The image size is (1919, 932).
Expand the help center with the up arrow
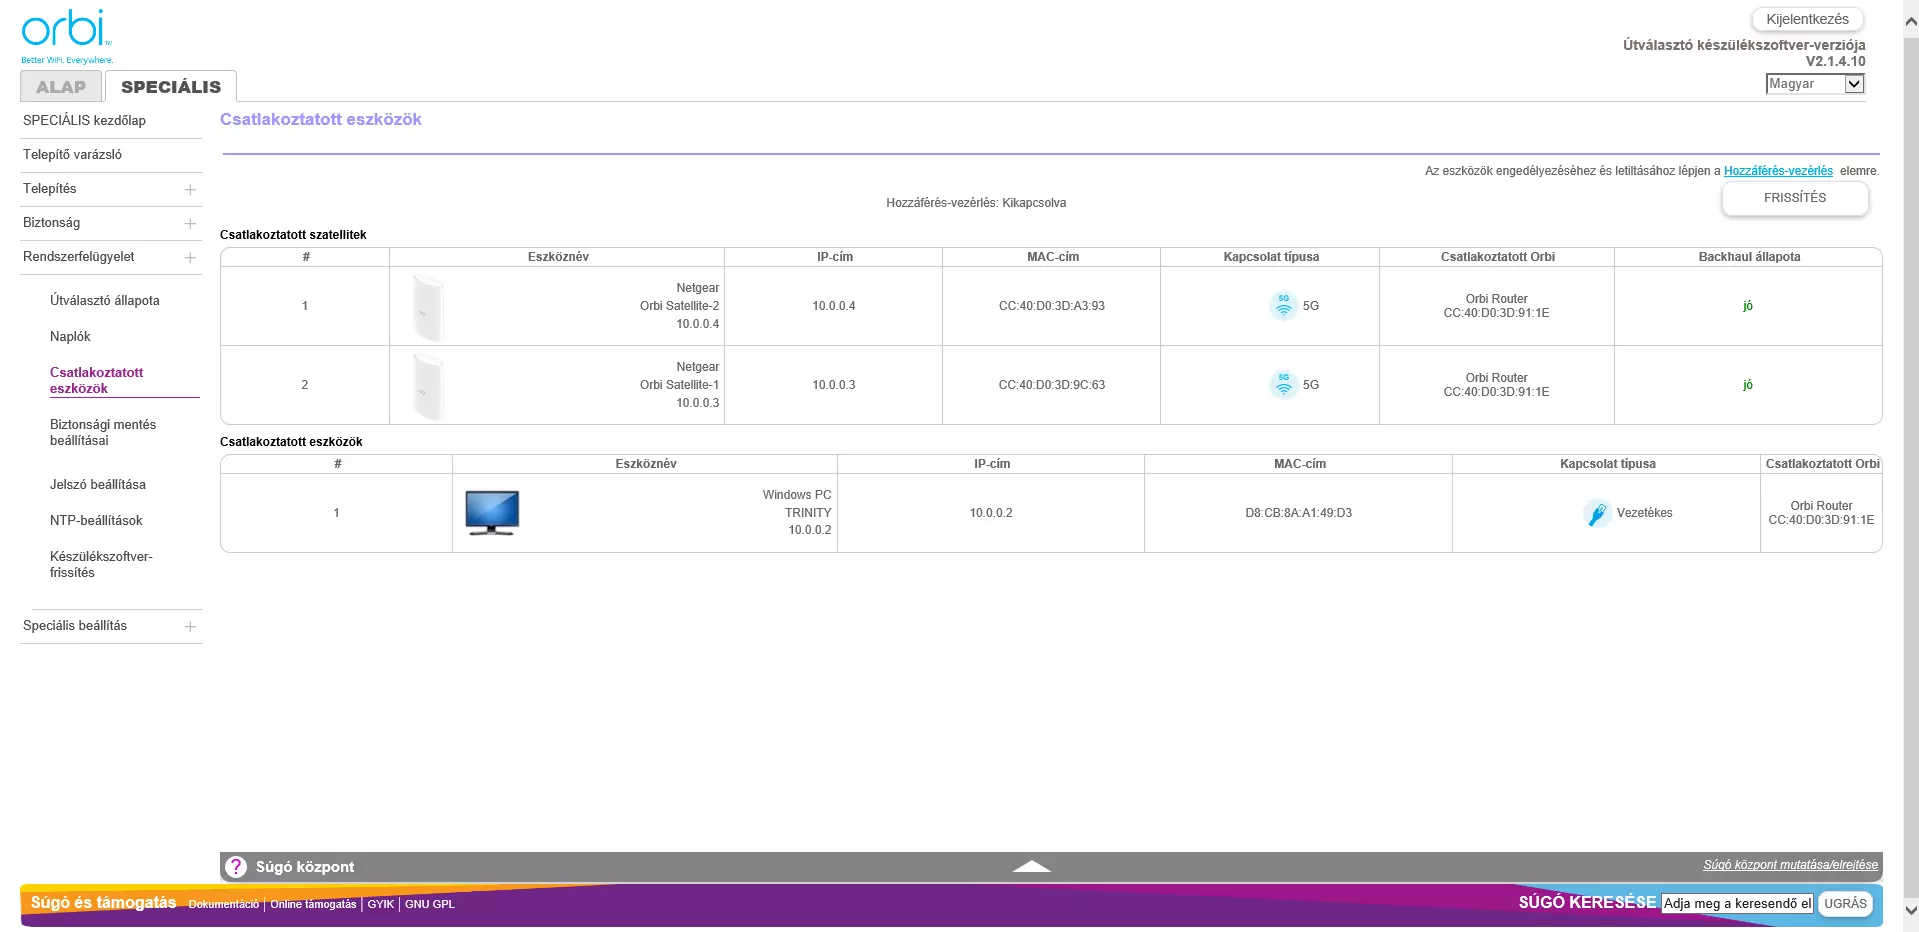tap(1031, 867)
